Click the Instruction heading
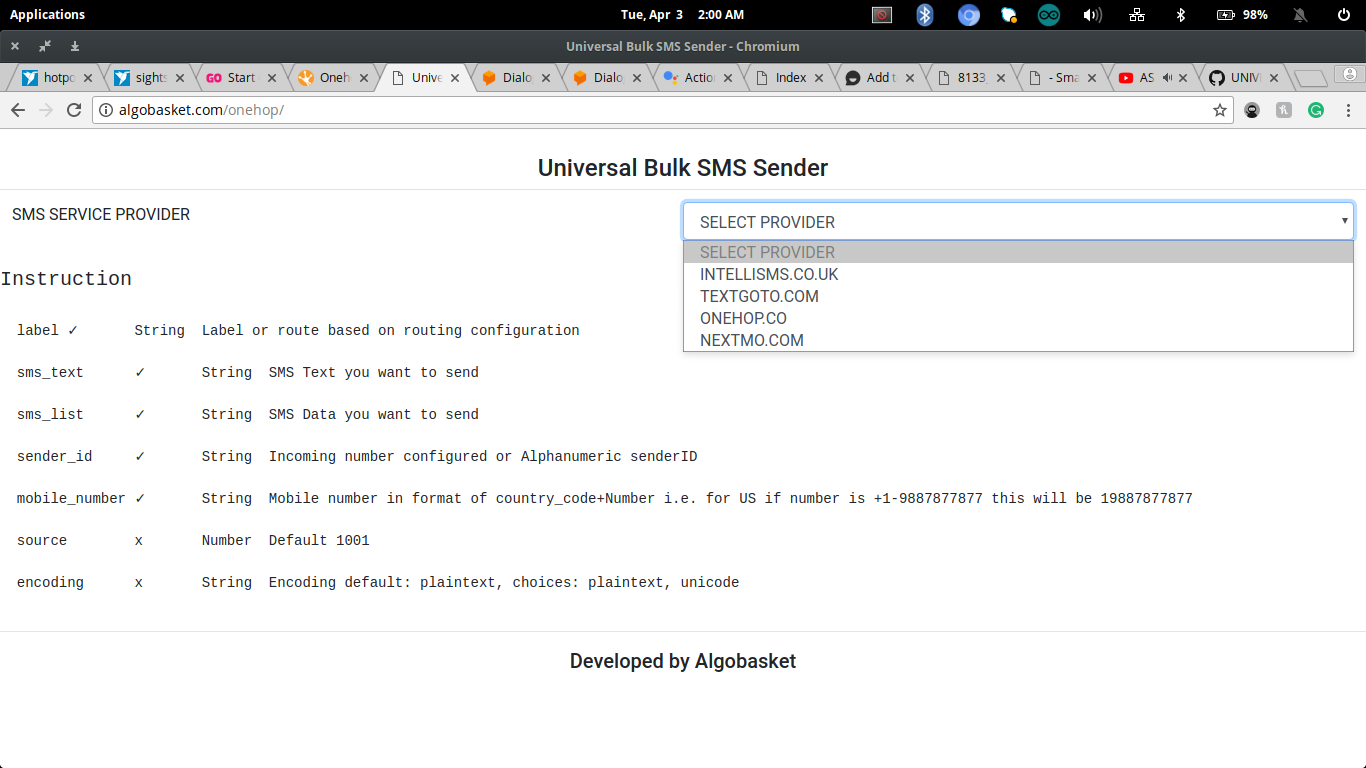Viewport: 1366px width, 768px height. [66, 279]
